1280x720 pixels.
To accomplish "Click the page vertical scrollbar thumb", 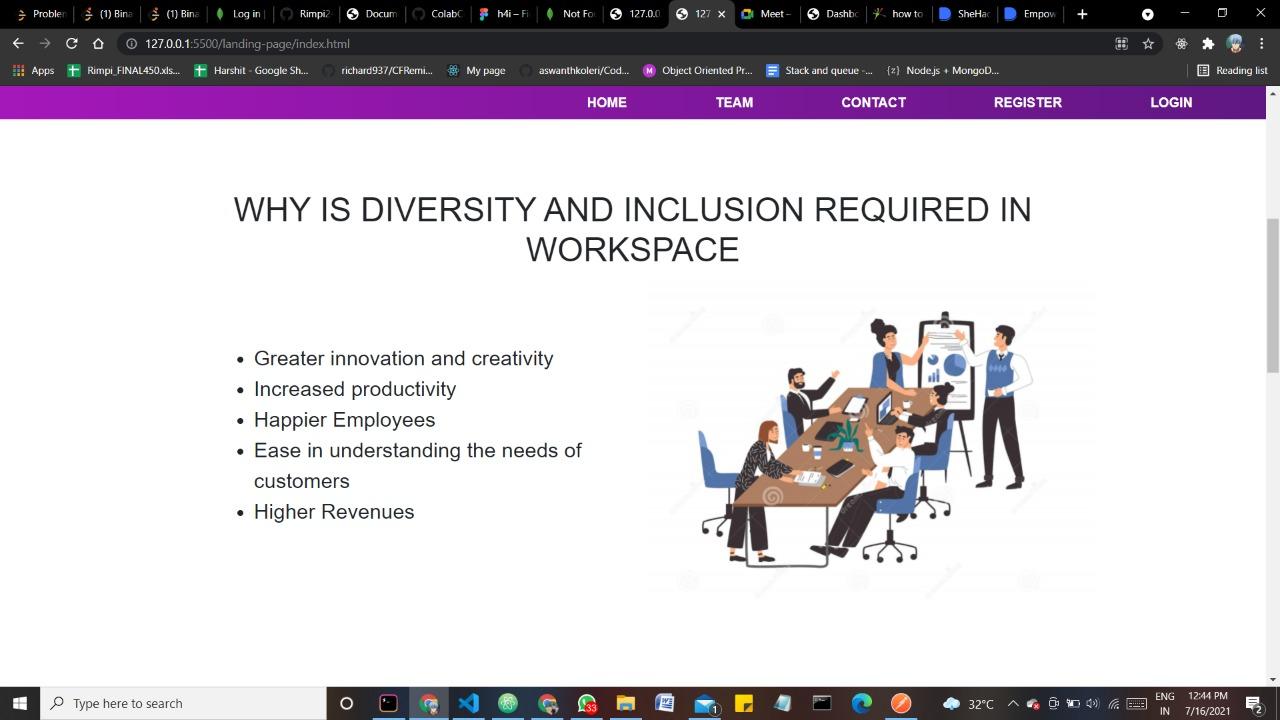I will click(1272, 295).
